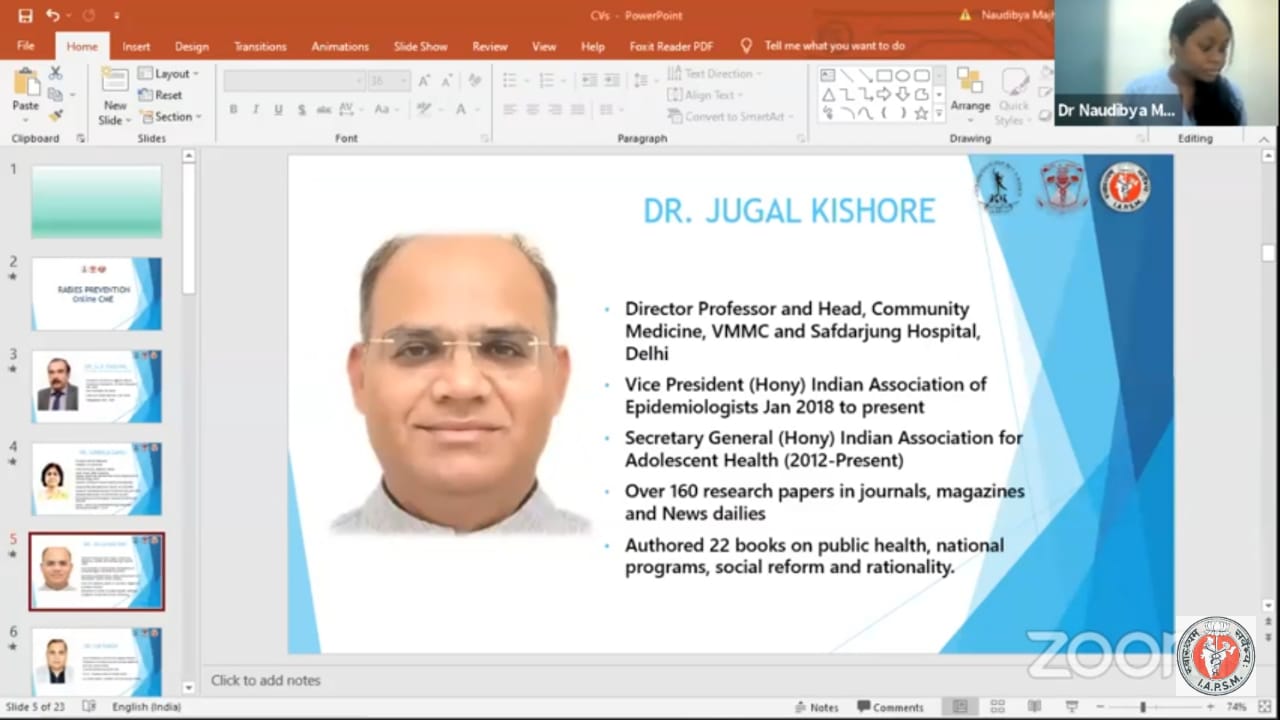Expand the Text Direction menu

[714, 74]
